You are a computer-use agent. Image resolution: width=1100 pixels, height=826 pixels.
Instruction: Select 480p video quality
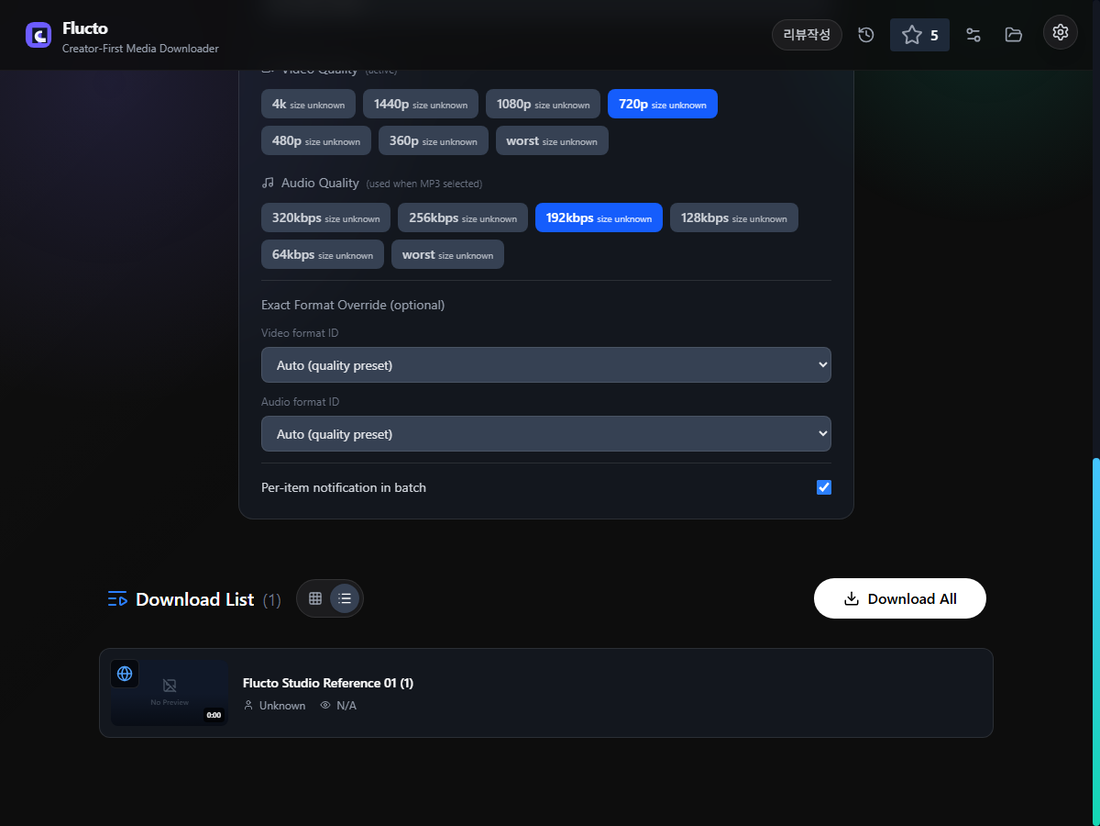tap(316, 141)
